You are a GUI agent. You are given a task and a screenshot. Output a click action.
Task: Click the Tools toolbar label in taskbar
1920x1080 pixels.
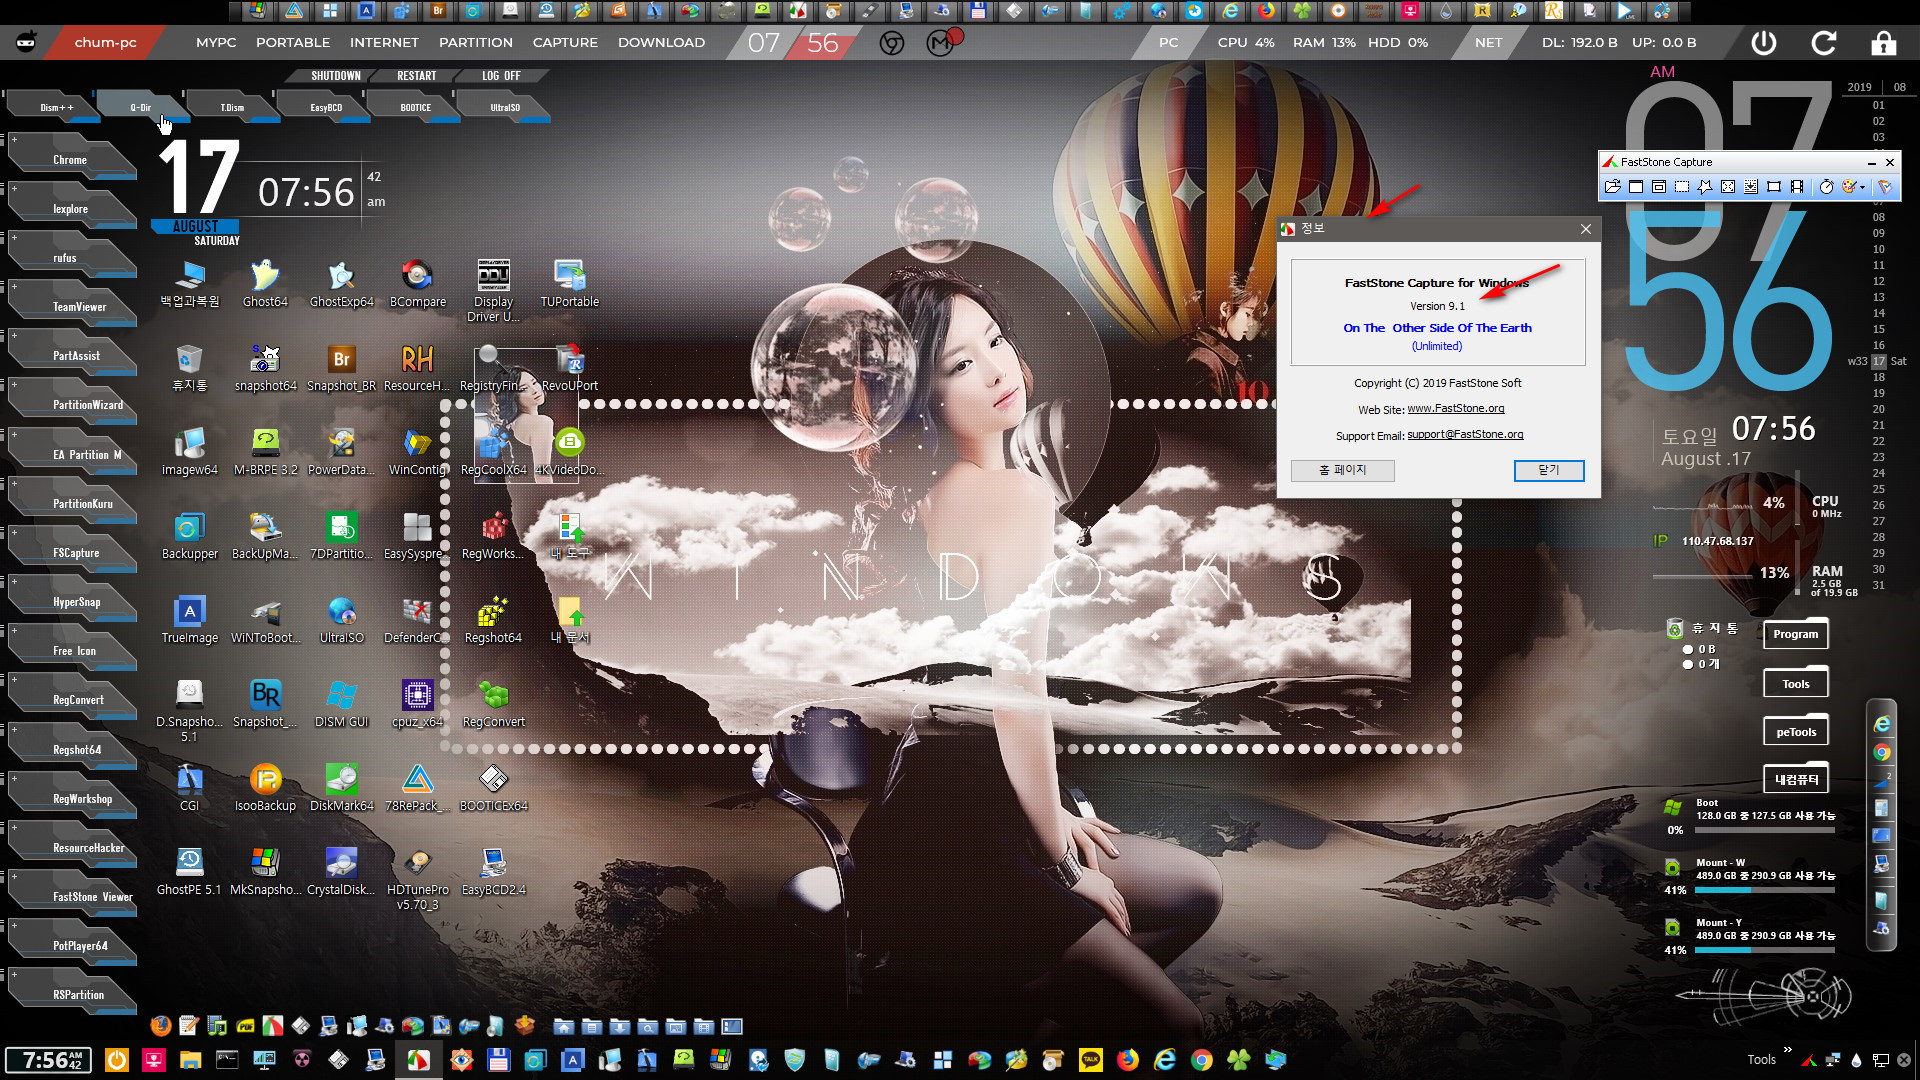pyautogui.click(x=1761, y=1060)
